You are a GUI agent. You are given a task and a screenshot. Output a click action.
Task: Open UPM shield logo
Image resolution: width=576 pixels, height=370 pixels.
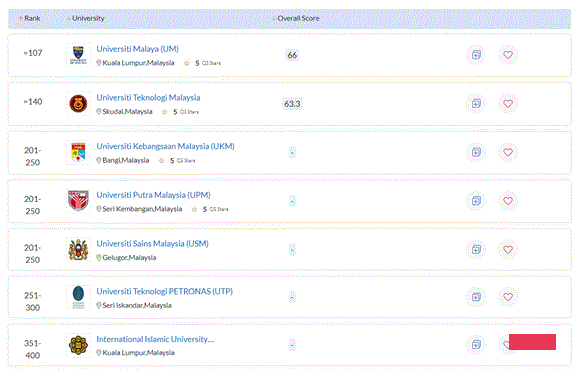[78, 201]
